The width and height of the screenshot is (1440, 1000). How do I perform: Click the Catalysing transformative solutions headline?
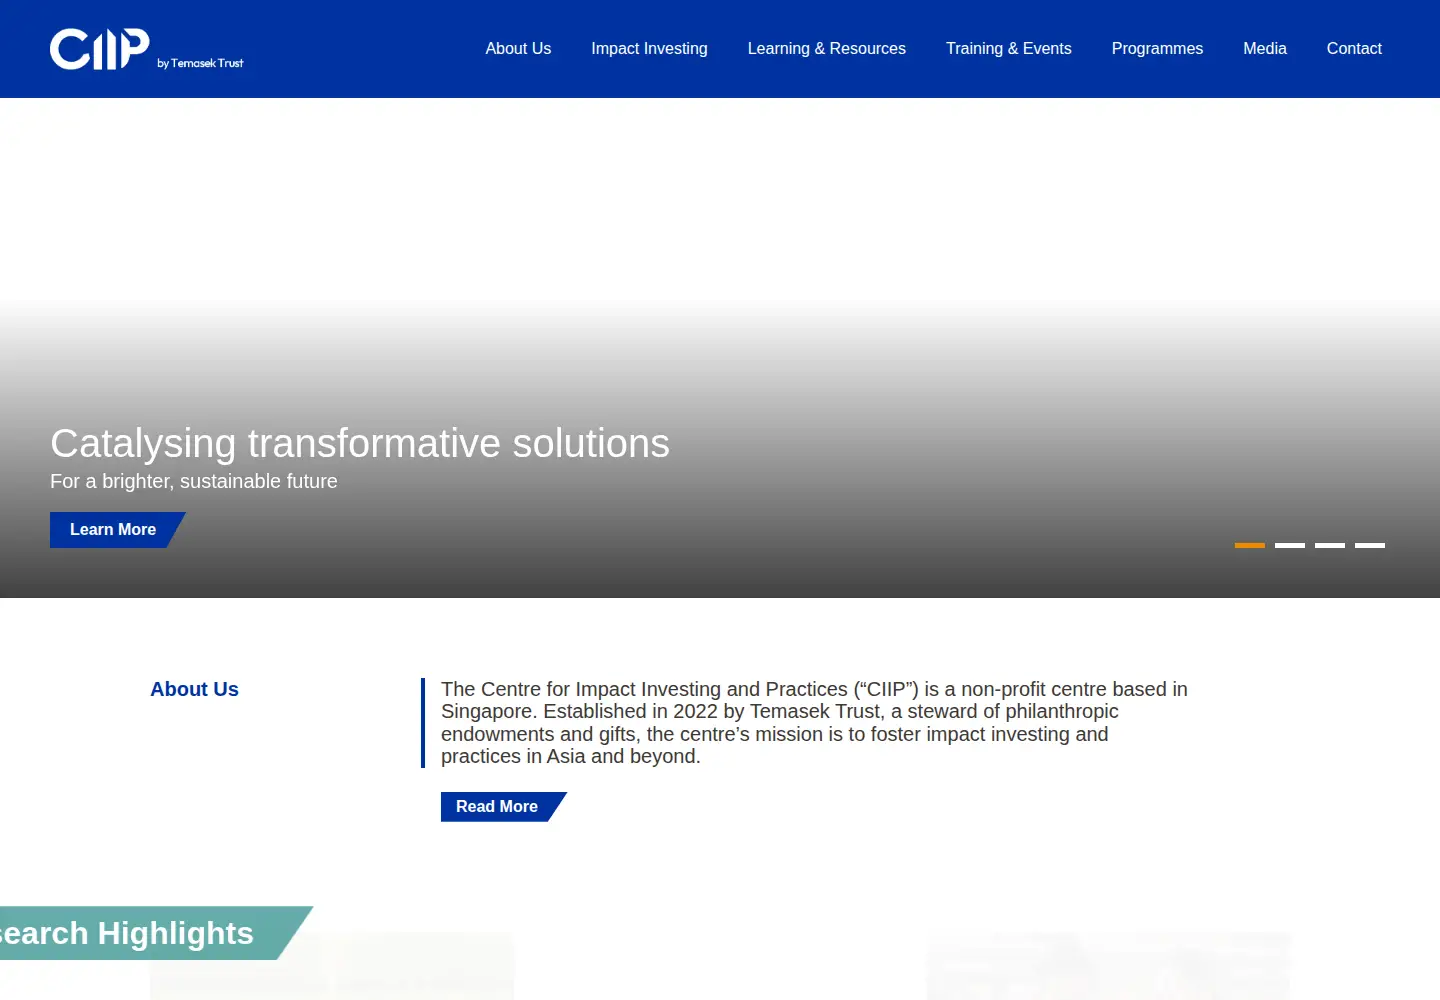tap(360, 443)
